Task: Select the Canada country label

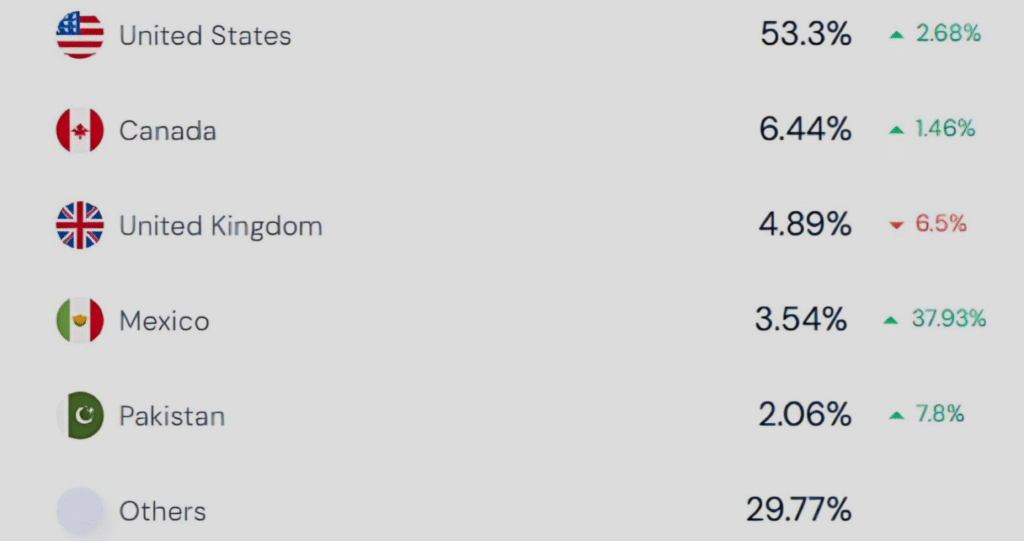Action: click(167, 131)
